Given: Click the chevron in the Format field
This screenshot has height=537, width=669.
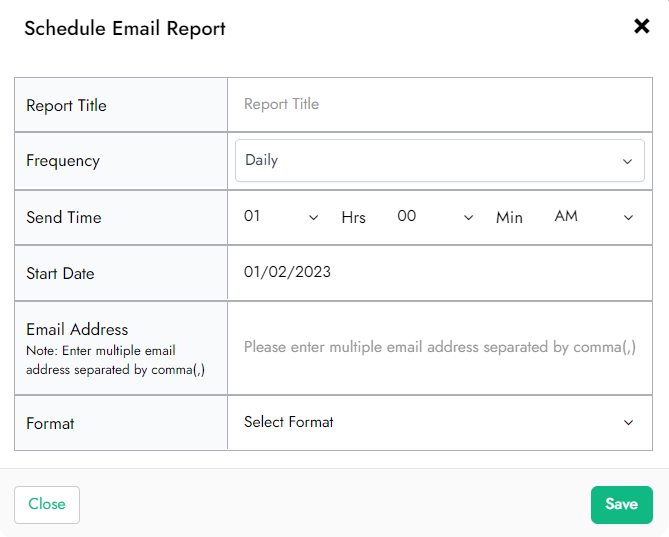Looking at the screenshot, I should coord(628,423).
